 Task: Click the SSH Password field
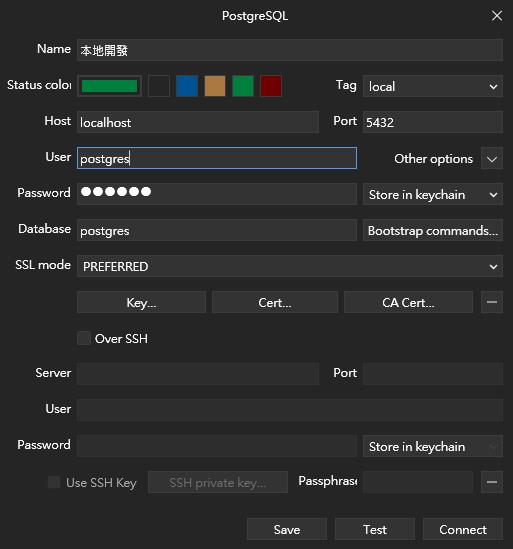[217, 446]
